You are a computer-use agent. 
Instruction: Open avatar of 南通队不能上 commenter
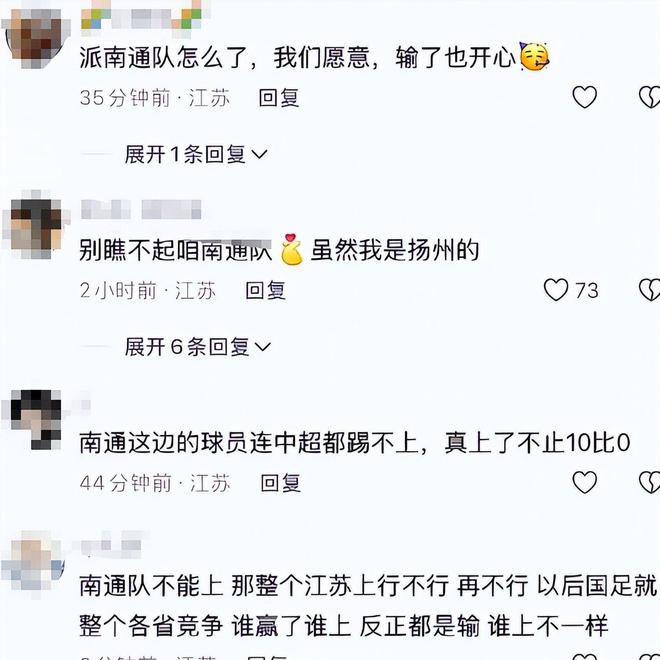click(x=34, y=565)
